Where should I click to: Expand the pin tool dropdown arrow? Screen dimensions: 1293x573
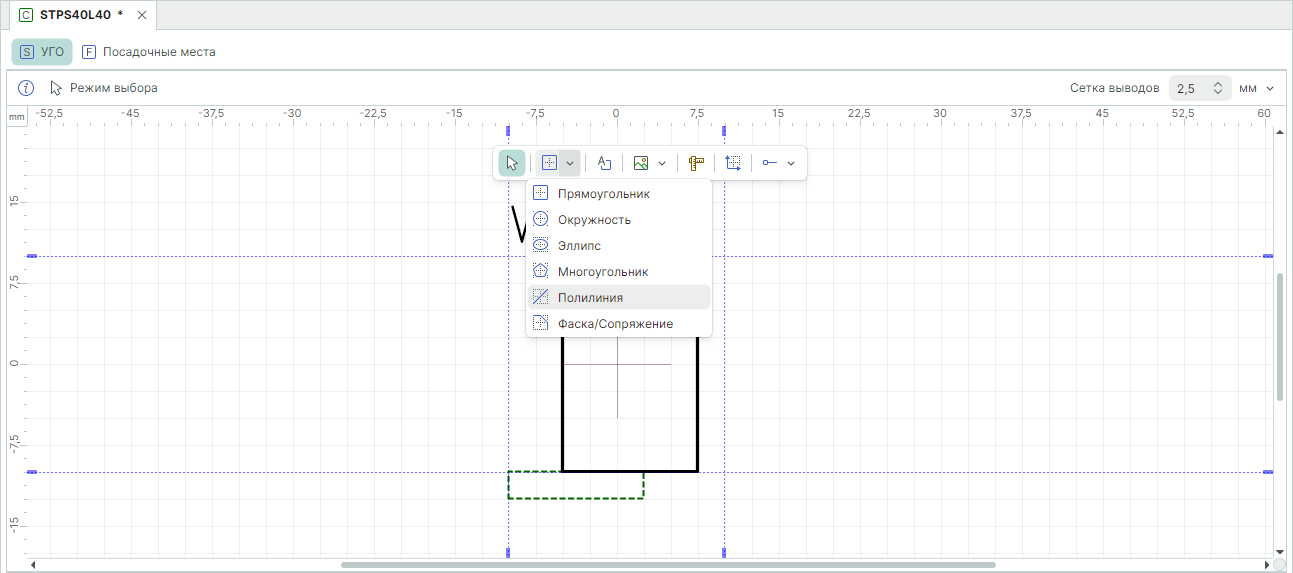791,163
